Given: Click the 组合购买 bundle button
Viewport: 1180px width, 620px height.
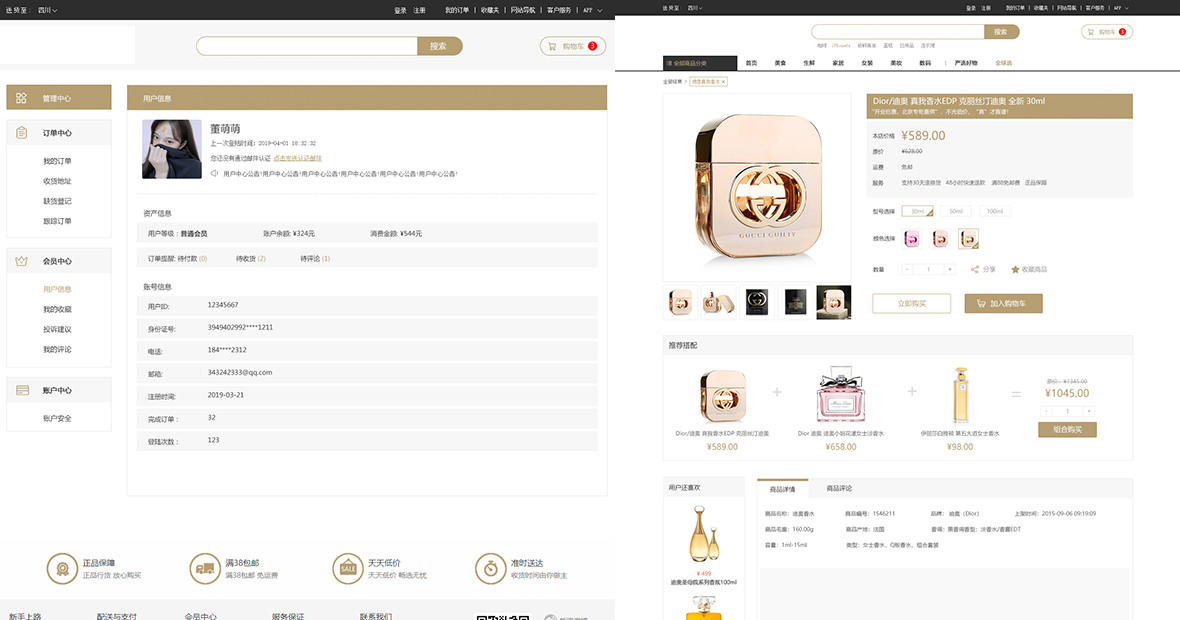Looking at the screenshot, I should coord(1067,430).
